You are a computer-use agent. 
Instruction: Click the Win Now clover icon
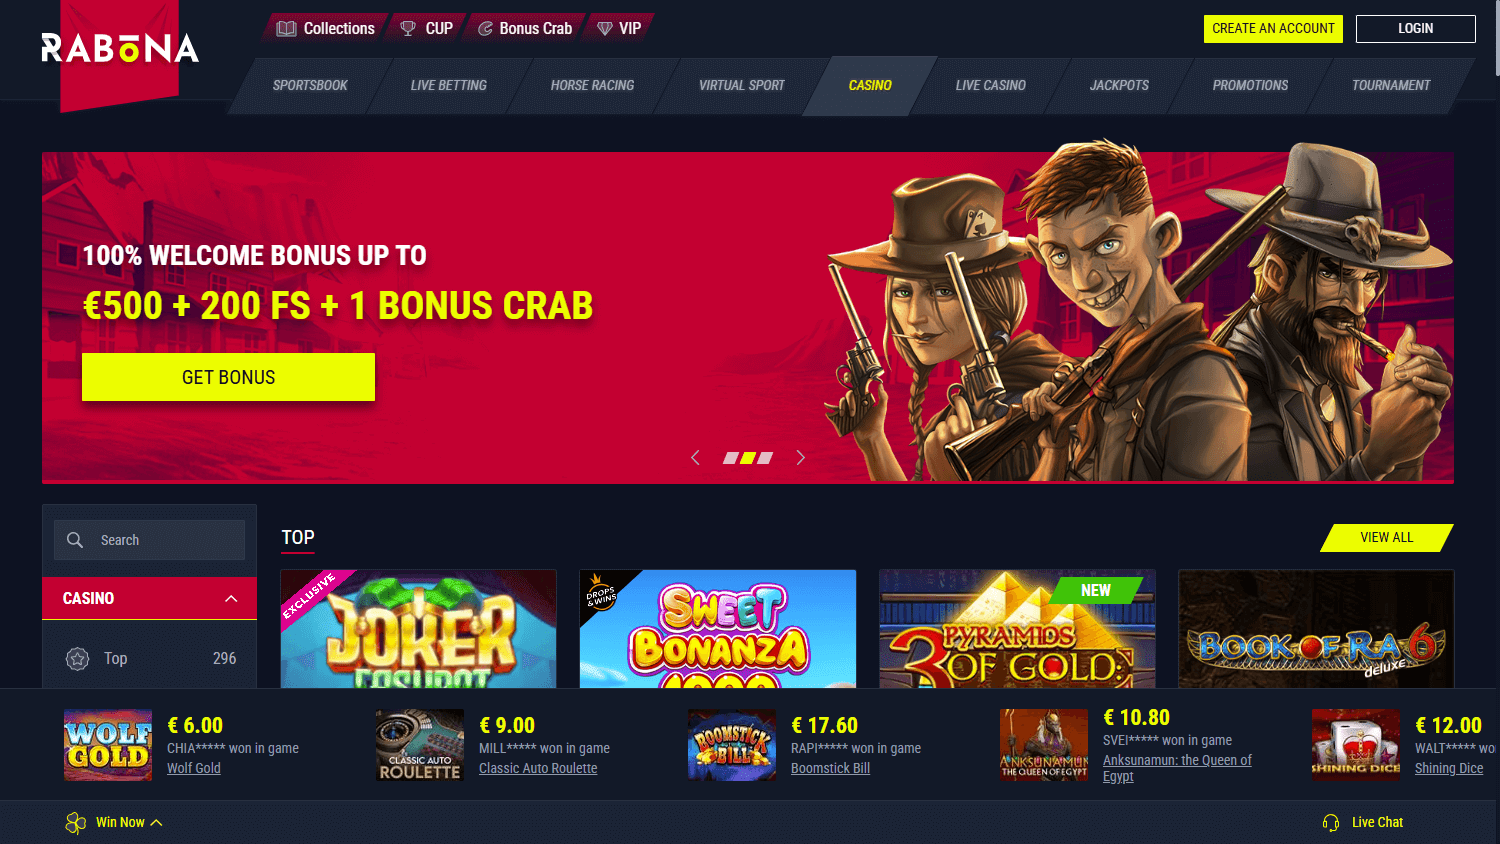click(76, 822)
